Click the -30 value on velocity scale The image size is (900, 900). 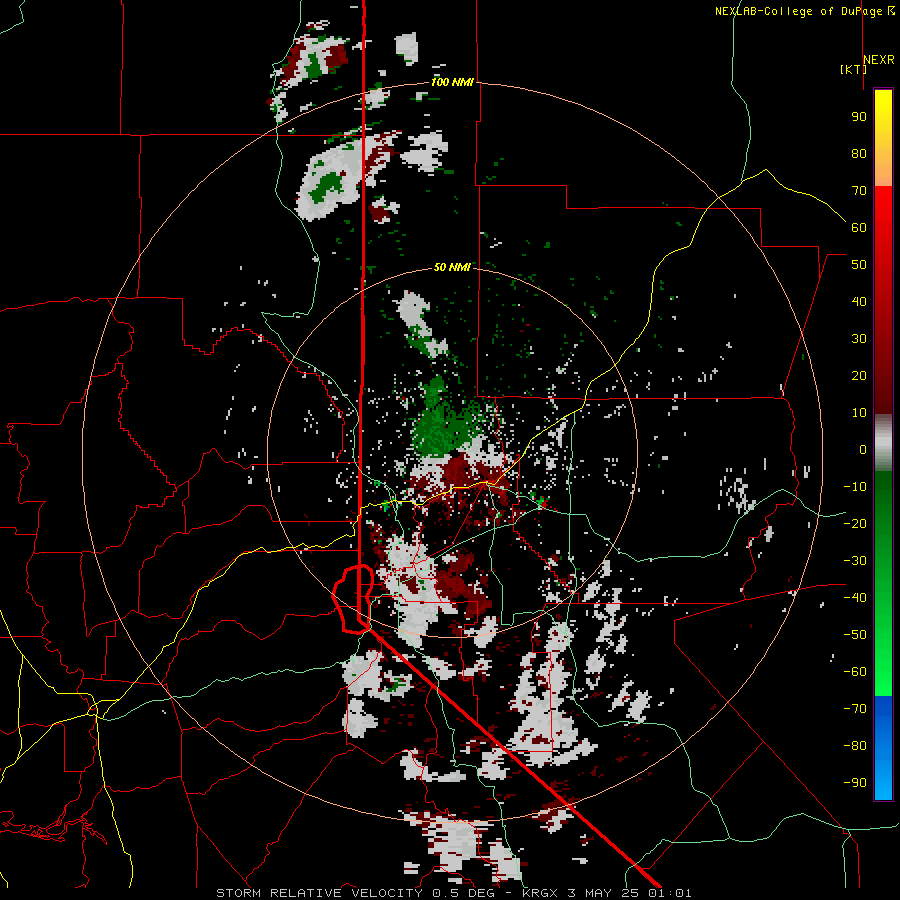click(x=855, y=561)
